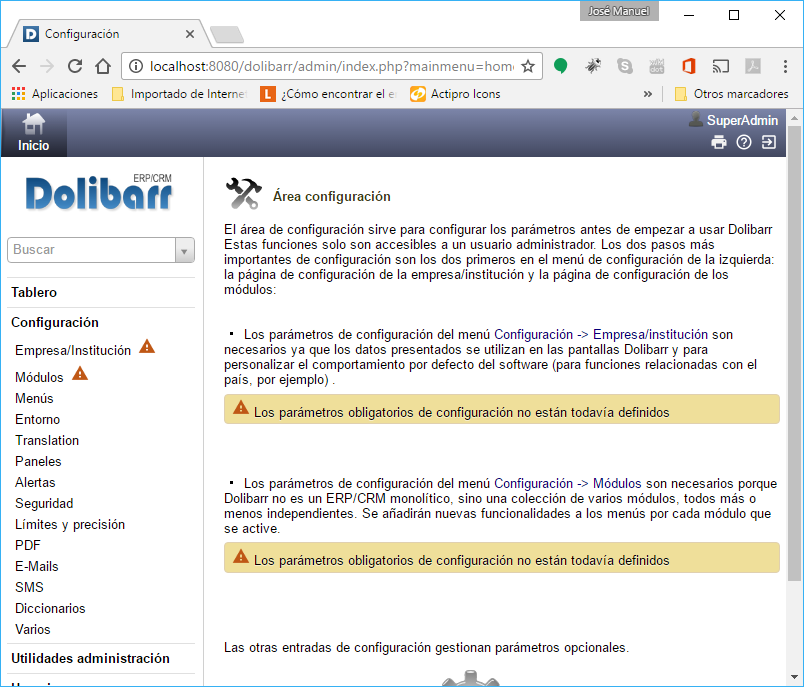Image resolution: width=804 pixels, height=687 pixels.
Task: Open the help question mark icon
Action: [743, 142]
